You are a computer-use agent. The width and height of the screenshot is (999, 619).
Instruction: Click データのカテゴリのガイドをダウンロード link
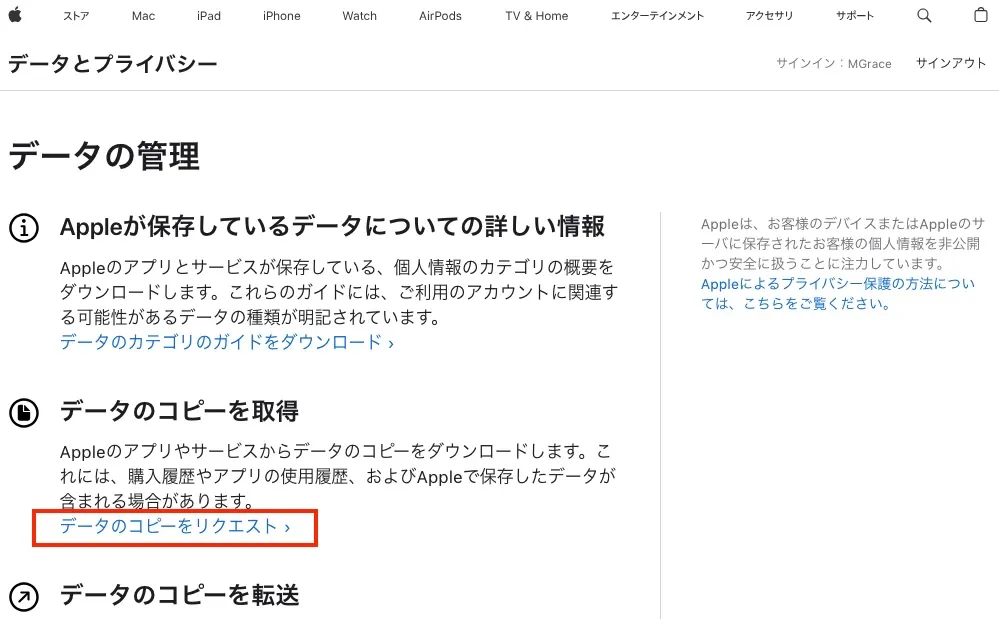[227, 342]
